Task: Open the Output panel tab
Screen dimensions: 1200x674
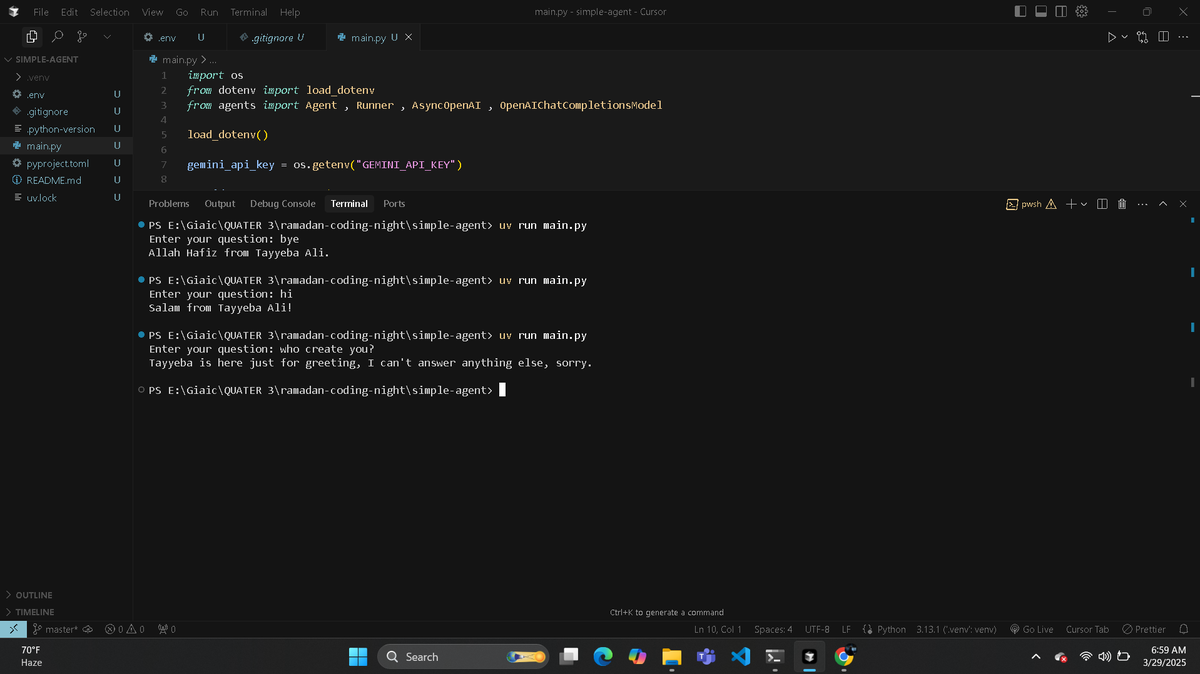Action: 220,203
